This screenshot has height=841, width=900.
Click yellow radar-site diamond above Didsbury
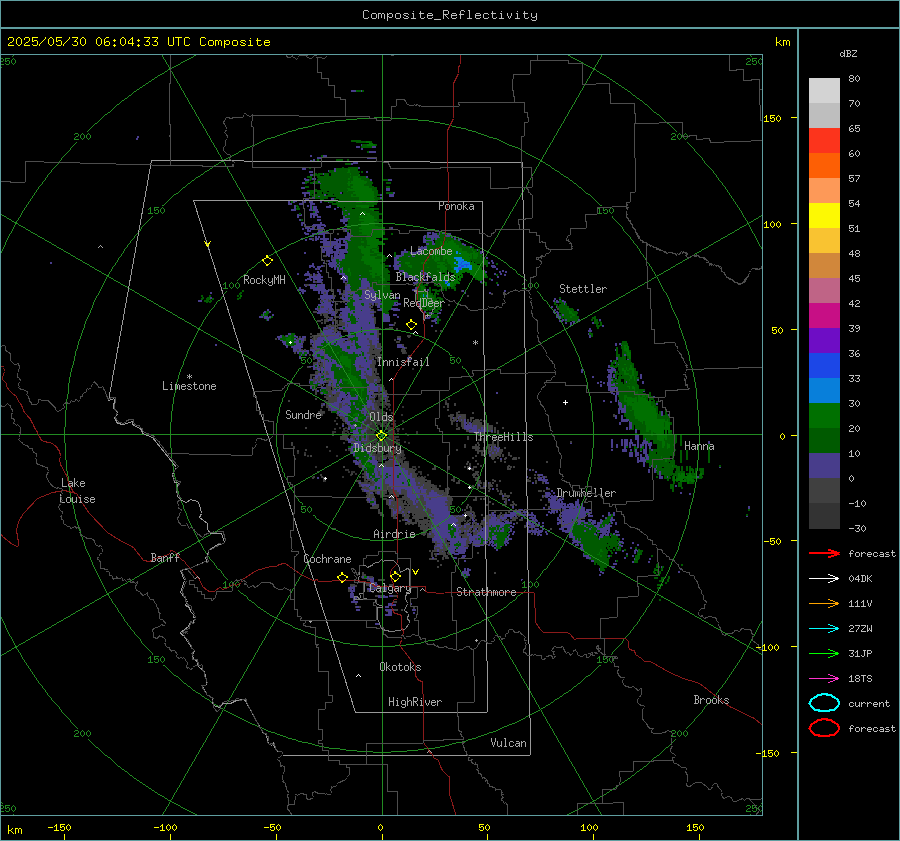[381, 436]
